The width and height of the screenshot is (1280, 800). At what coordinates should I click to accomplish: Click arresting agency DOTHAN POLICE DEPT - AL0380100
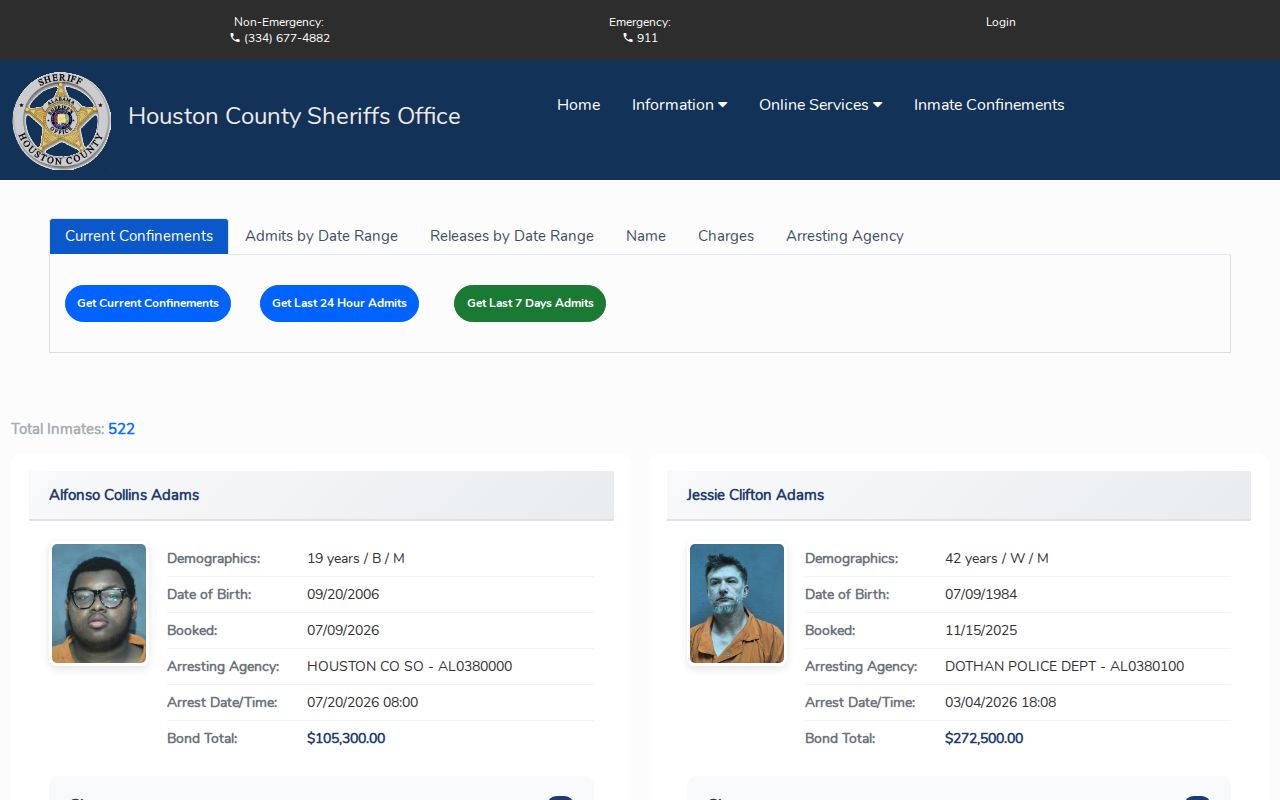1064,667
